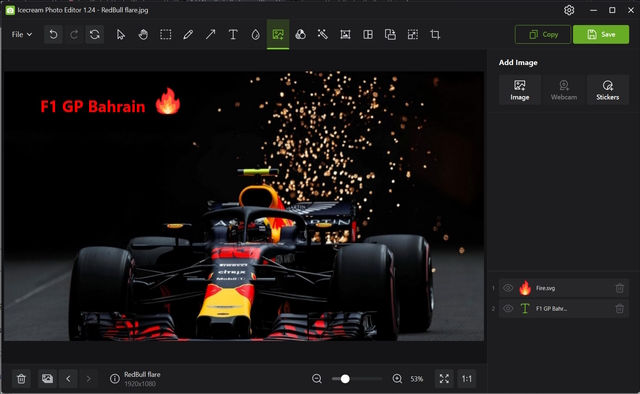Viewport: 640px width, 394px height.
Task: Delete the F1 GP Bahr... text layer
Action: pos(620,308)
